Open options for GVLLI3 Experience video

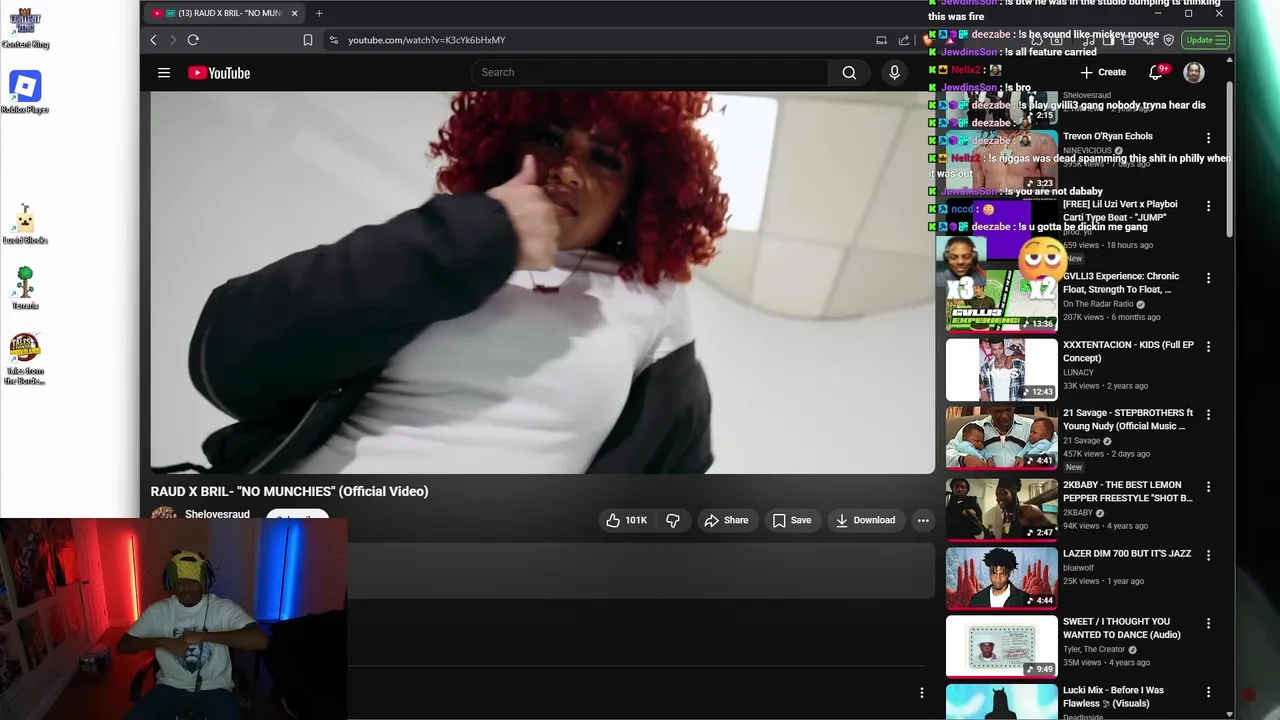pyautogui.click(x=1208, y=278)
